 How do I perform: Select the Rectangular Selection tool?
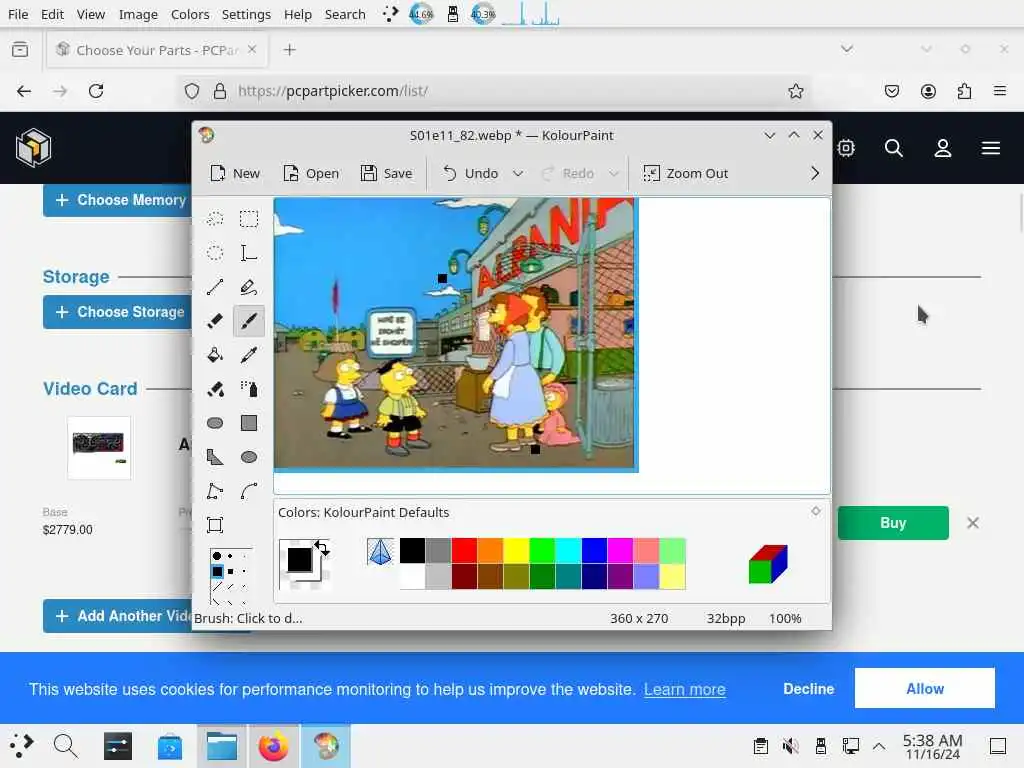(249, 219)
